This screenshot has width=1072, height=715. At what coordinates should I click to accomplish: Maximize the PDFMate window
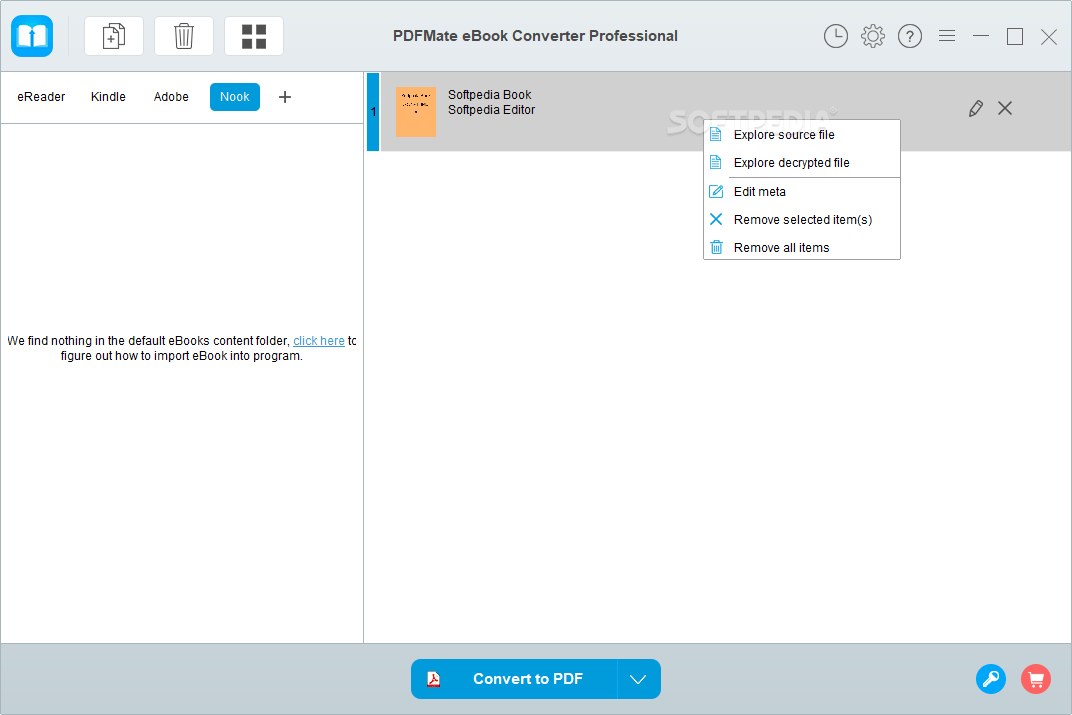[x=1015, y=36]
